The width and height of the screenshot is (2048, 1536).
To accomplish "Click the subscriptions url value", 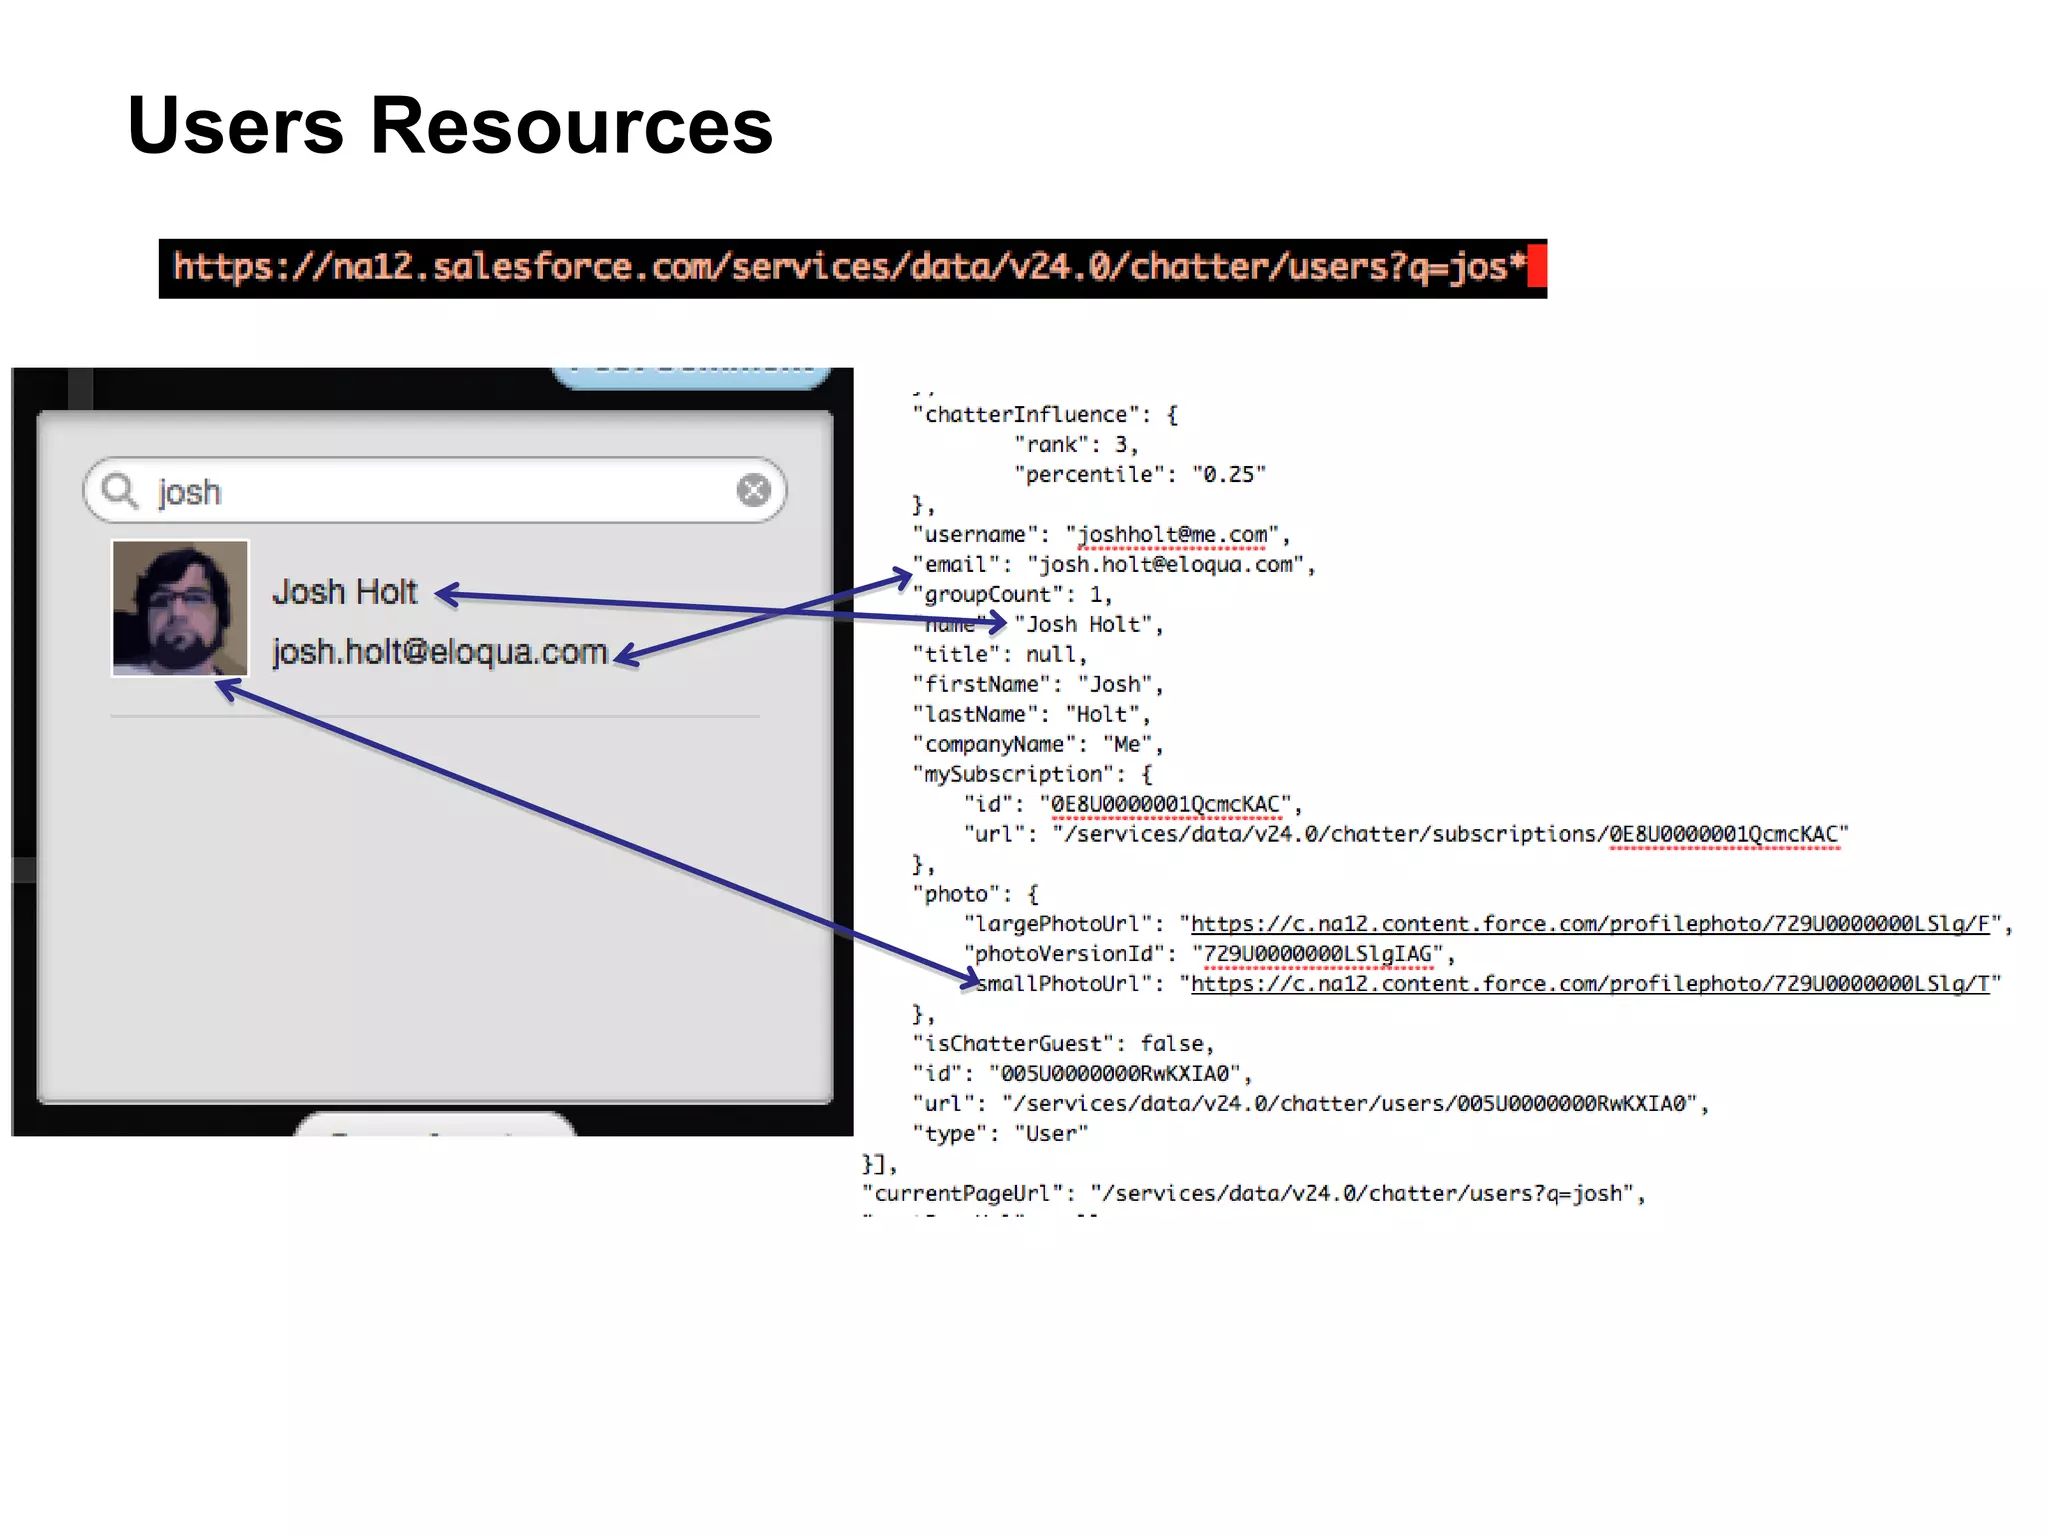I will click(x=1451, y=835).
